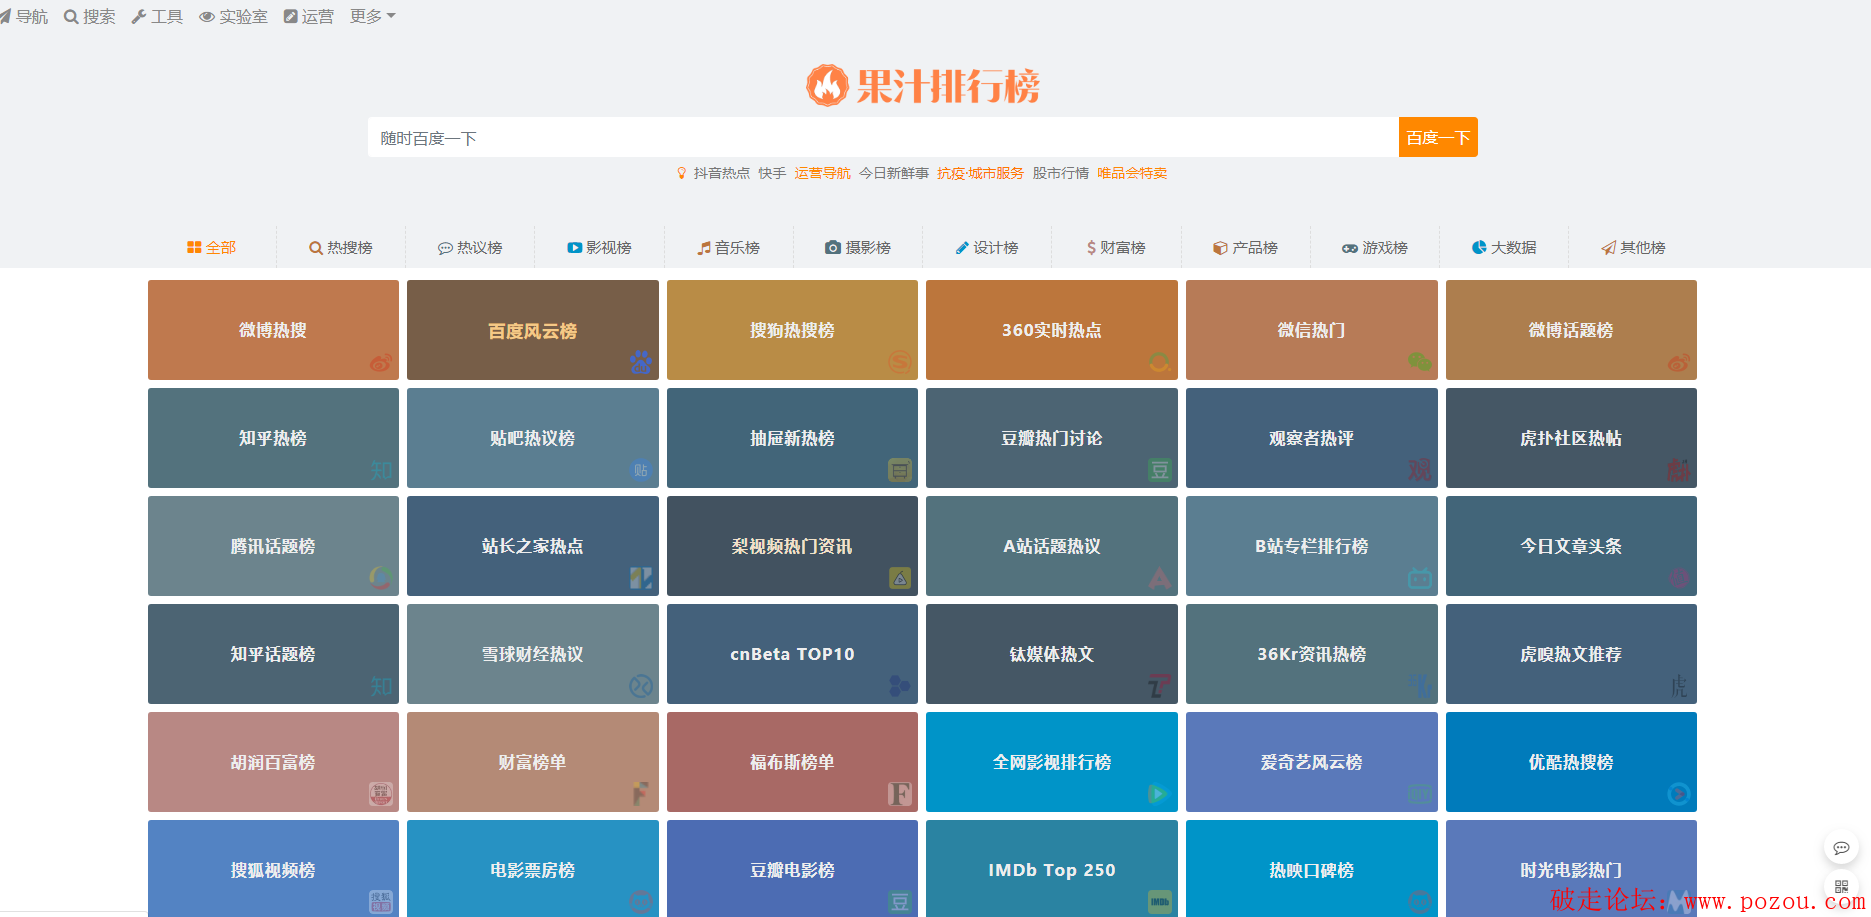Open the 爱奇艺风云榜 card
The width and height of the screenshot is (1871, 917).
[x=1312, y=762]
